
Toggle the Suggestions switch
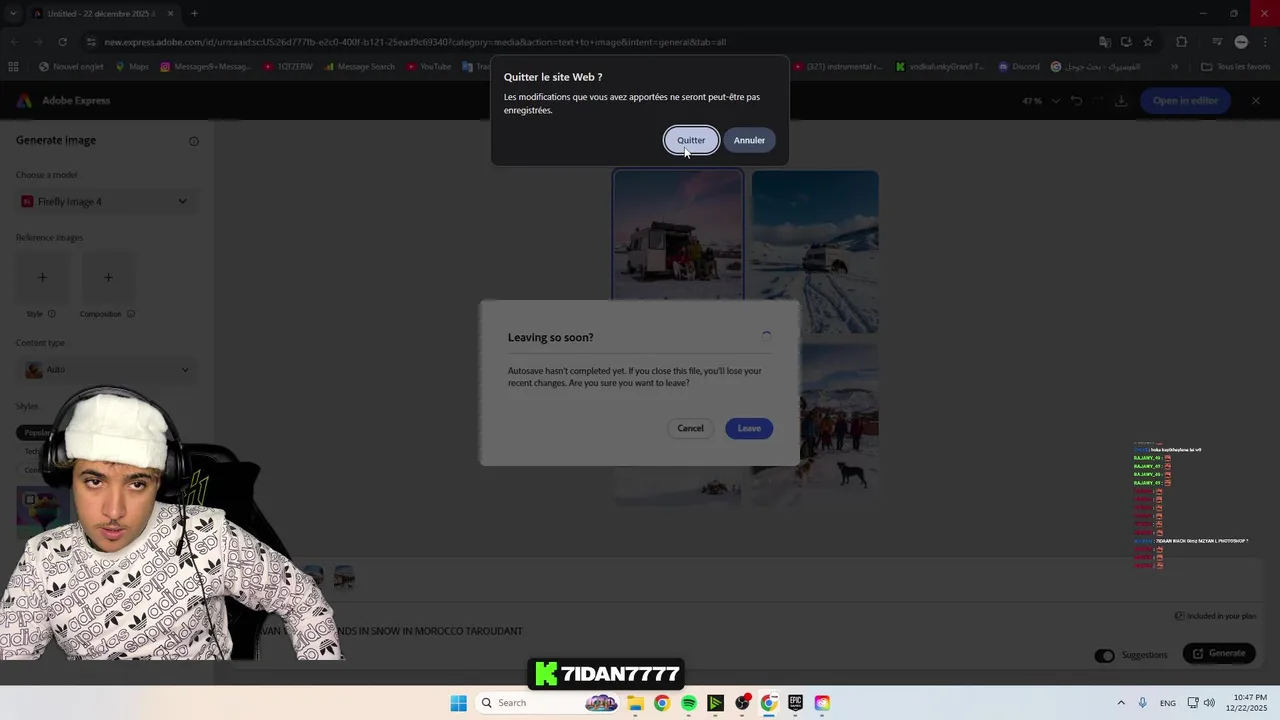click(x=1104, y=655)
